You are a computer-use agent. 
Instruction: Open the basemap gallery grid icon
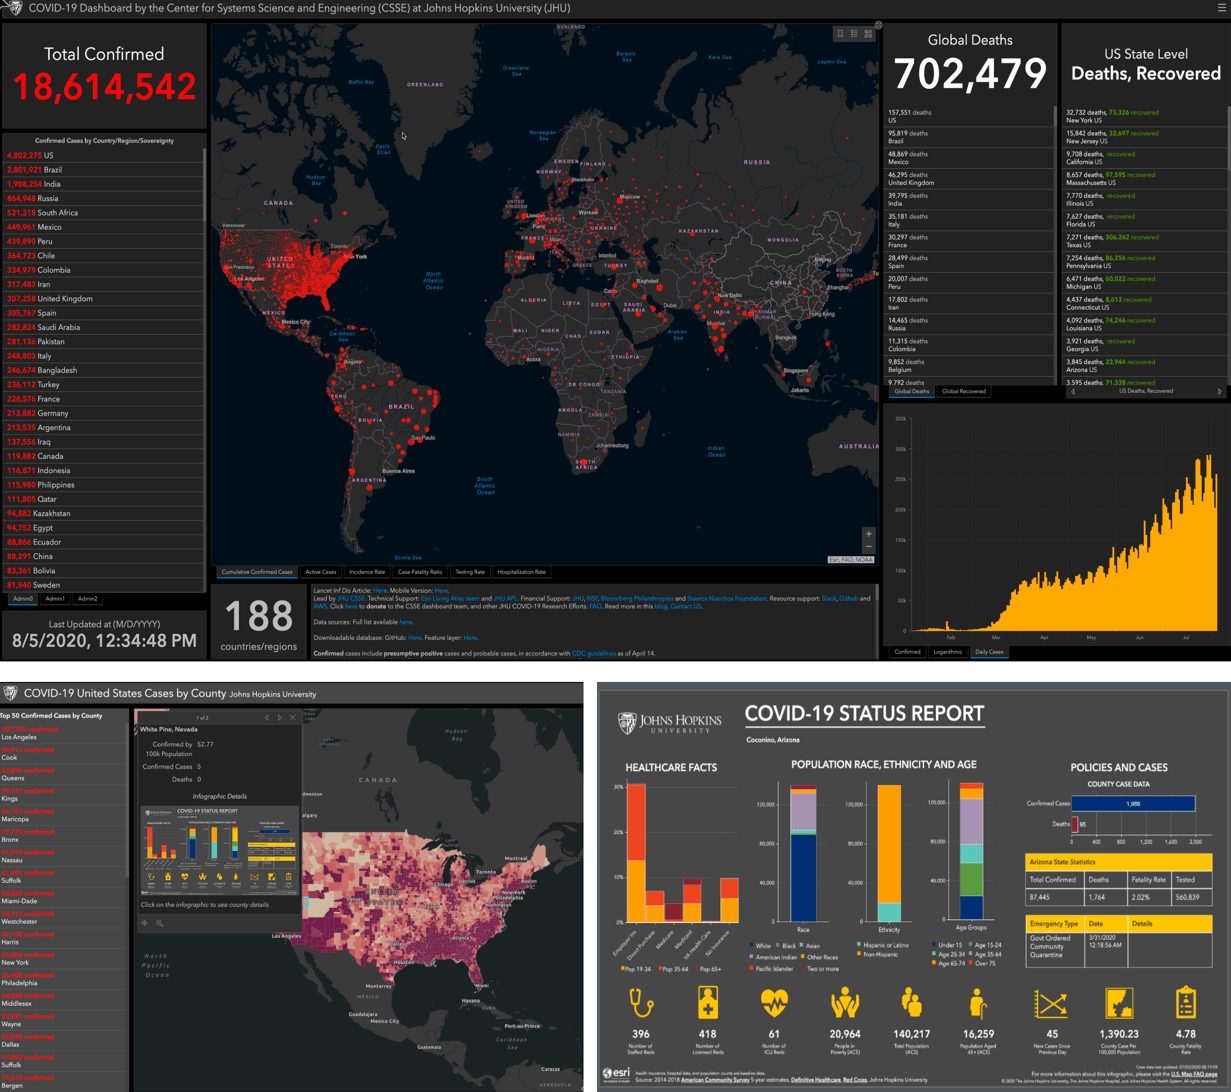(x=866, y=33)
